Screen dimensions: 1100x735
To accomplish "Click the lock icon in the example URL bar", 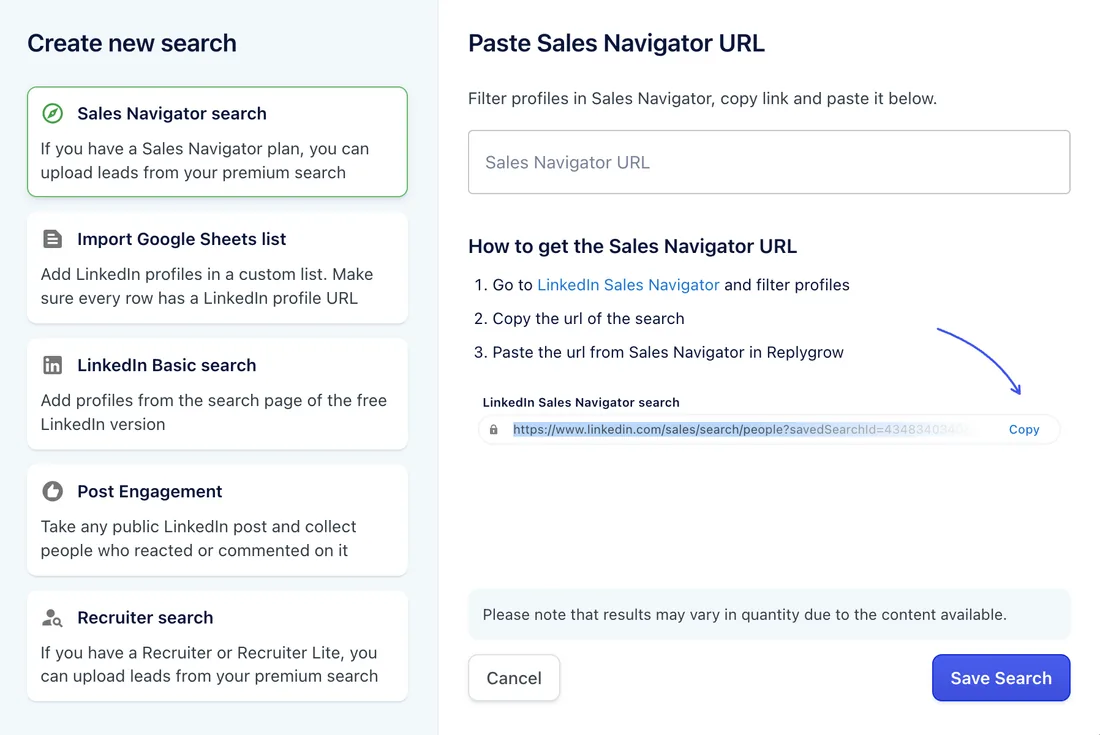I will pyautogui.click(x=494, y=429).
